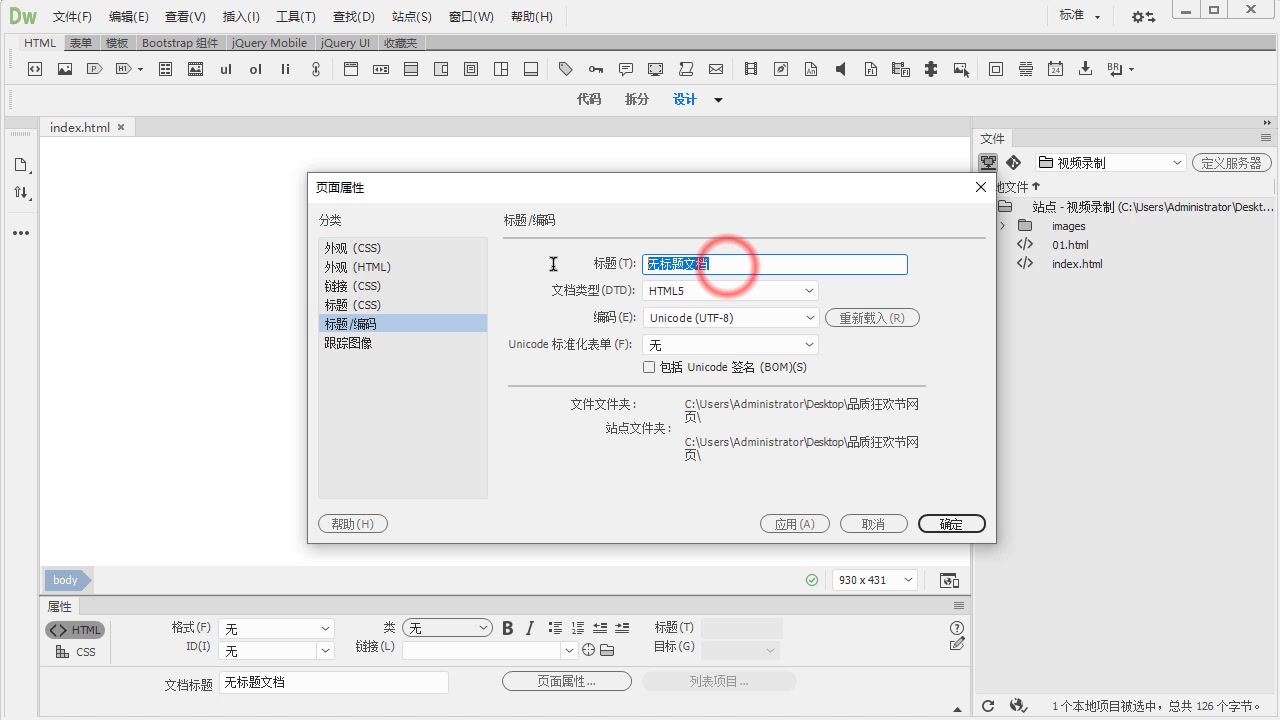This screenshot has height=720, width=1280.
Task: Insert a Date calendar icon
Action: pyautogui.click(x=1056, y=69)
